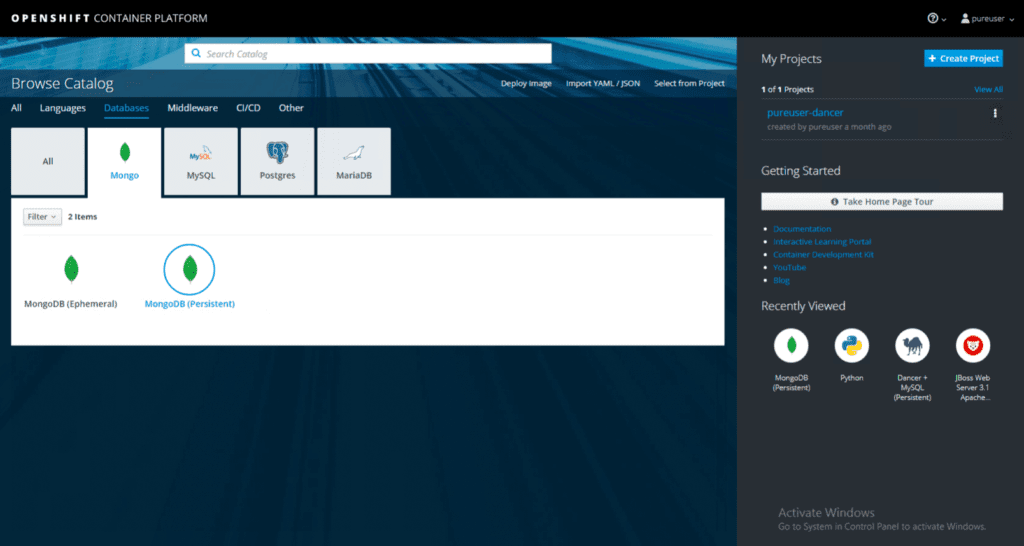Click the MongoDB (Ephemeral) leaf icon
The height and width of the screenshot is (546, 1024).
[x=71, y=269]
